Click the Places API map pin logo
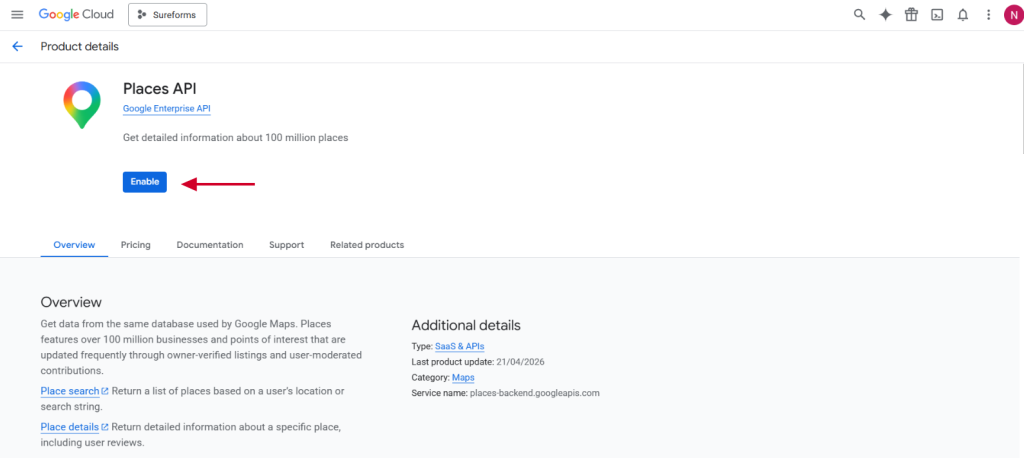1024x458 pixels. (82, 105)
